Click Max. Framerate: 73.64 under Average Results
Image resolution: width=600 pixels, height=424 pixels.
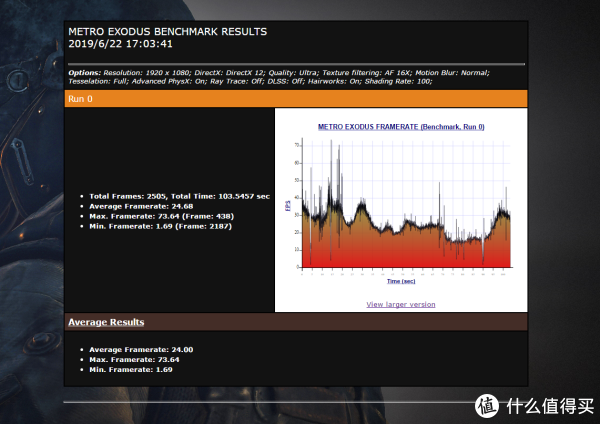[x=134, y=359]
